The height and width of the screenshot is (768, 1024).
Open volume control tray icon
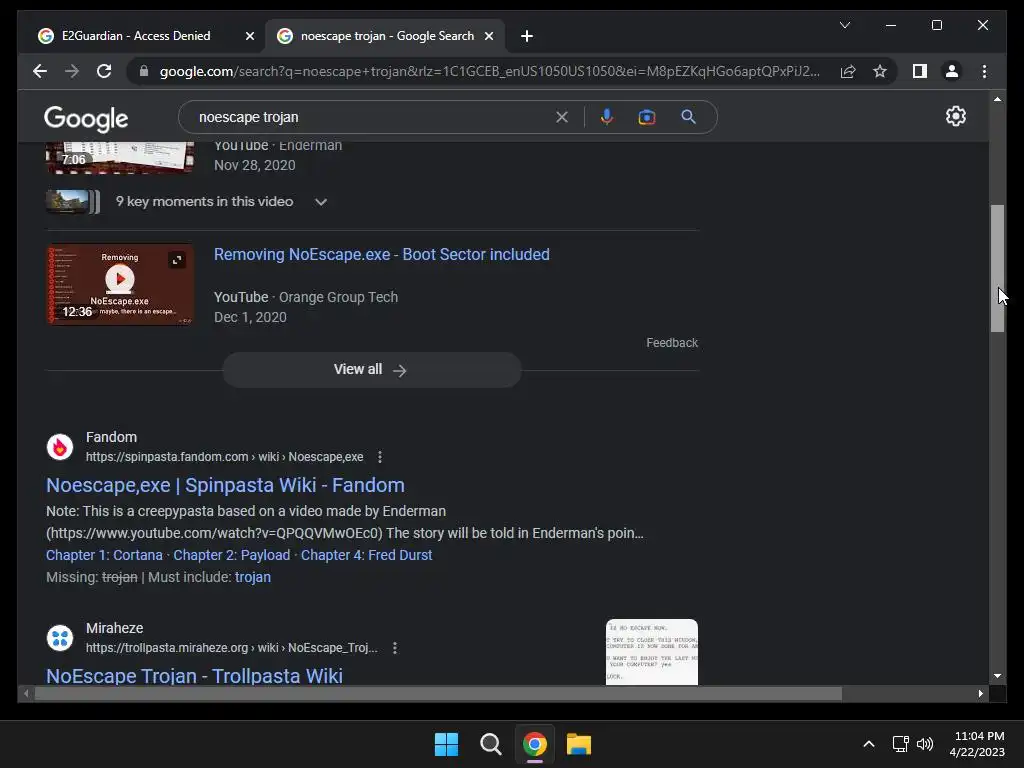925,744
